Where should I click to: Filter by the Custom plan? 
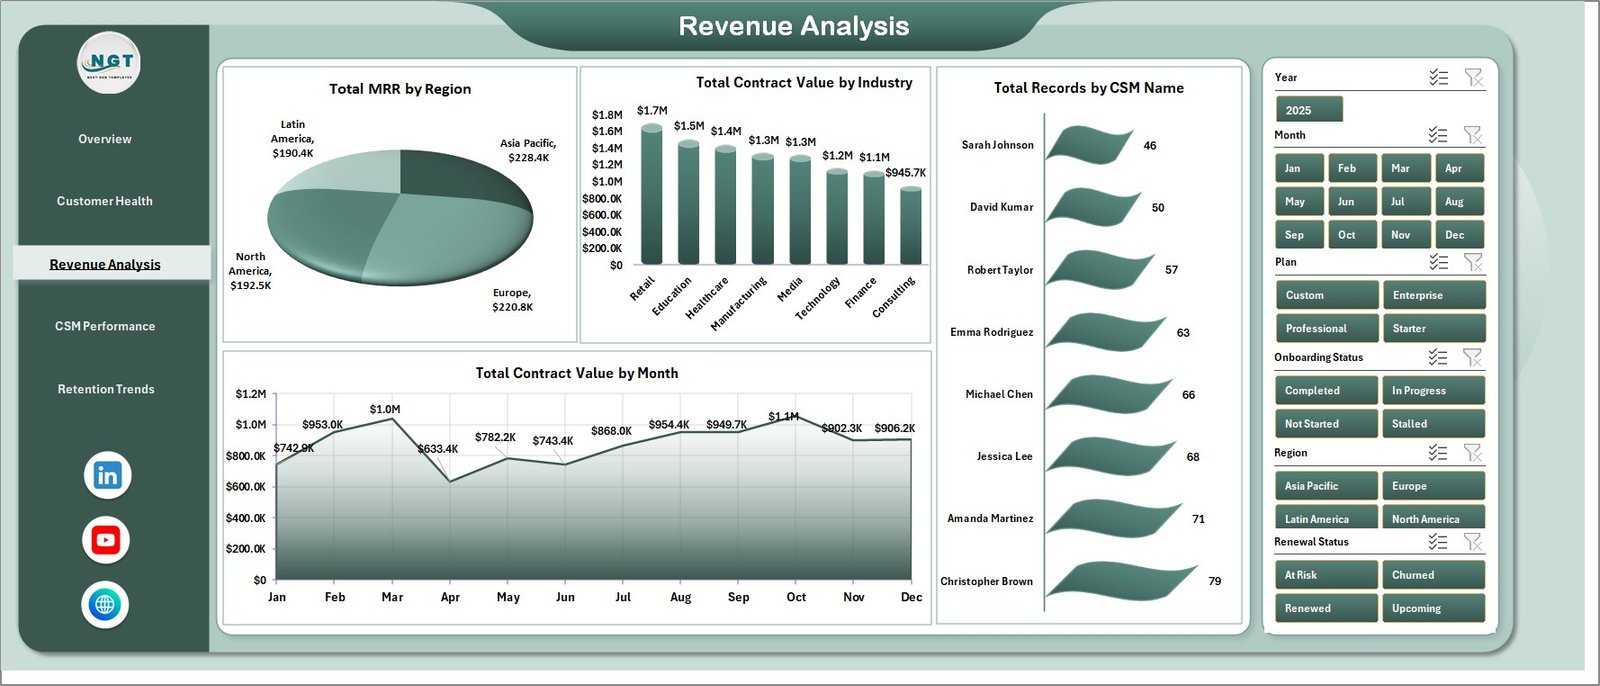point(1327,295)
